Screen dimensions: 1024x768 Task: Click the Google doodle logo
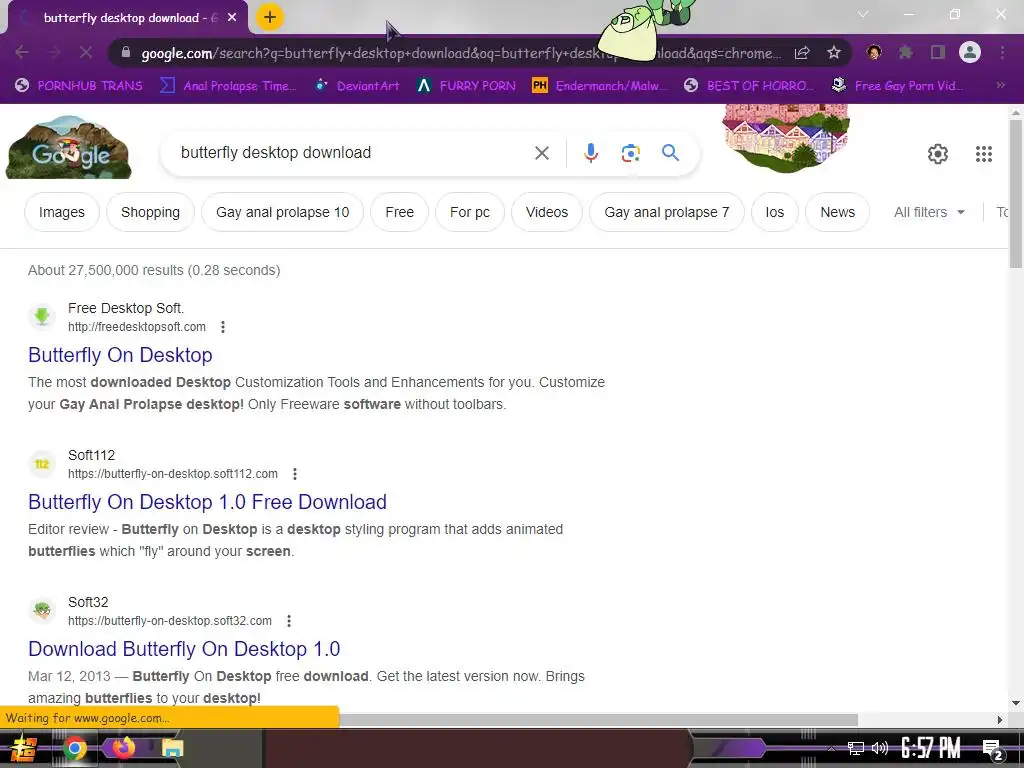[x=69, y=148]
